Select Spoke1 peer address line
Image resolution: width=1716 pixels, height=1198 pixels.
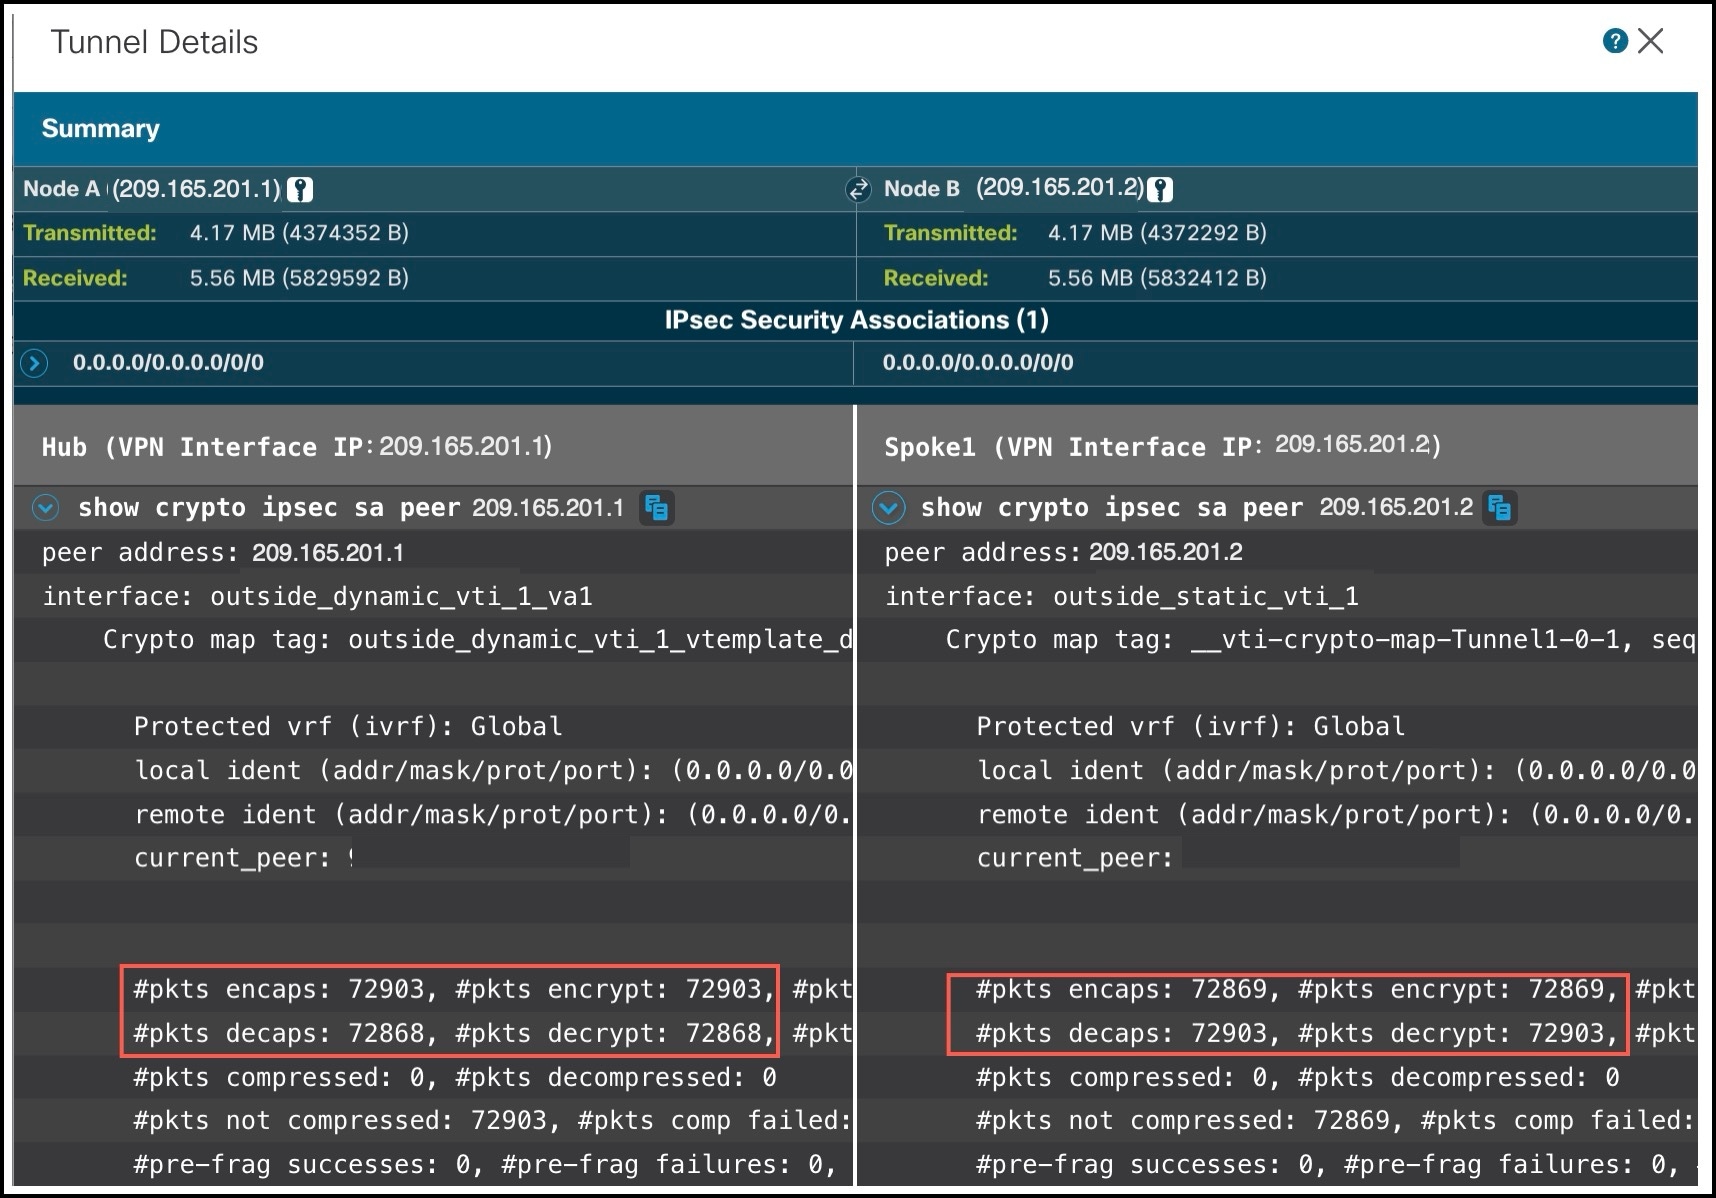1064,552
